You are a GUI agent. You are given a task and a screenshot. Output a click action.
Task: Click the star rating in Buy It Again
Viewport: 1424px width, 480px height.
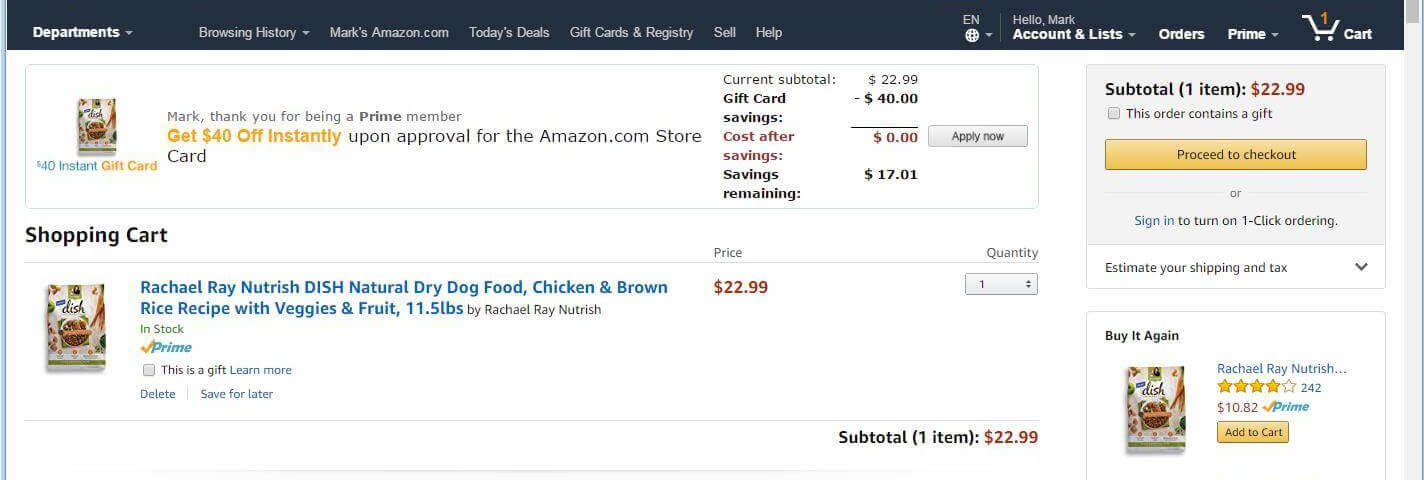[1256, 387]
